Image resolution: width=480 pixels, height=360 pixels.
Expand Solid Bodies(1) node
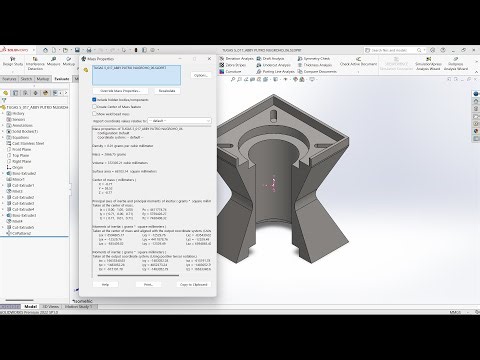pyautogui.click(x=3, y=132)
